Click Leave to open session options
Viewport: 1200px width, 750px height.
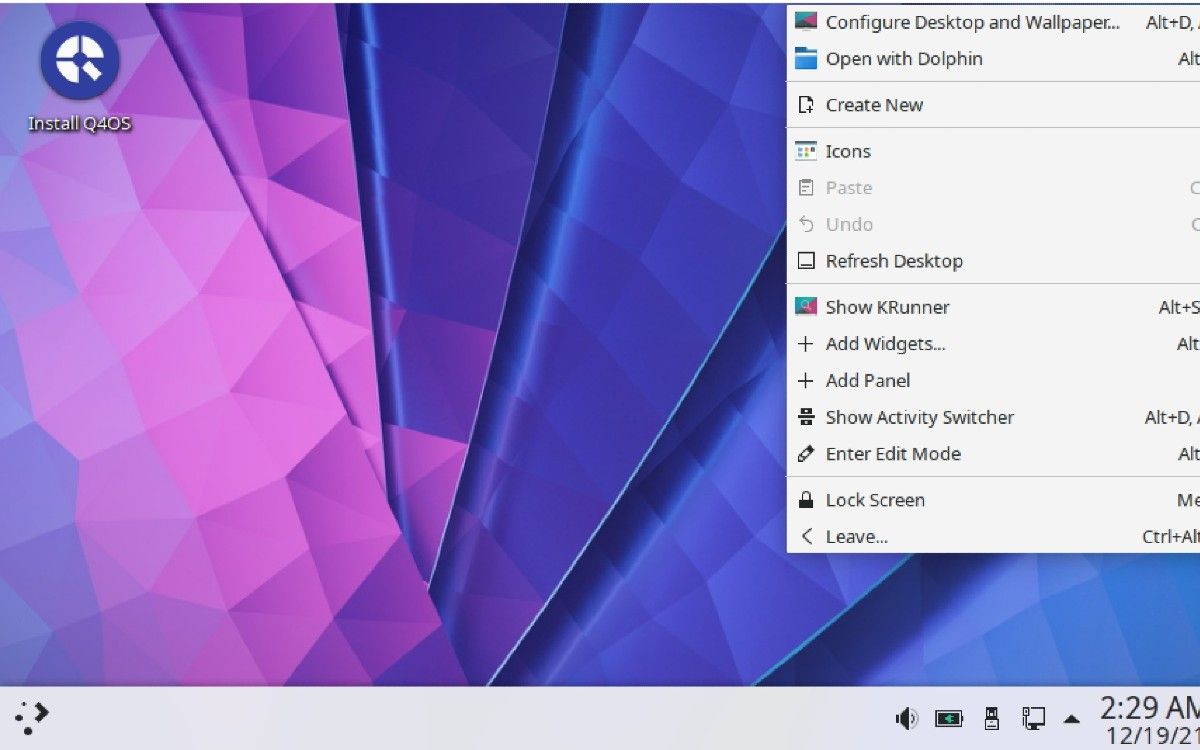point(858,536)
